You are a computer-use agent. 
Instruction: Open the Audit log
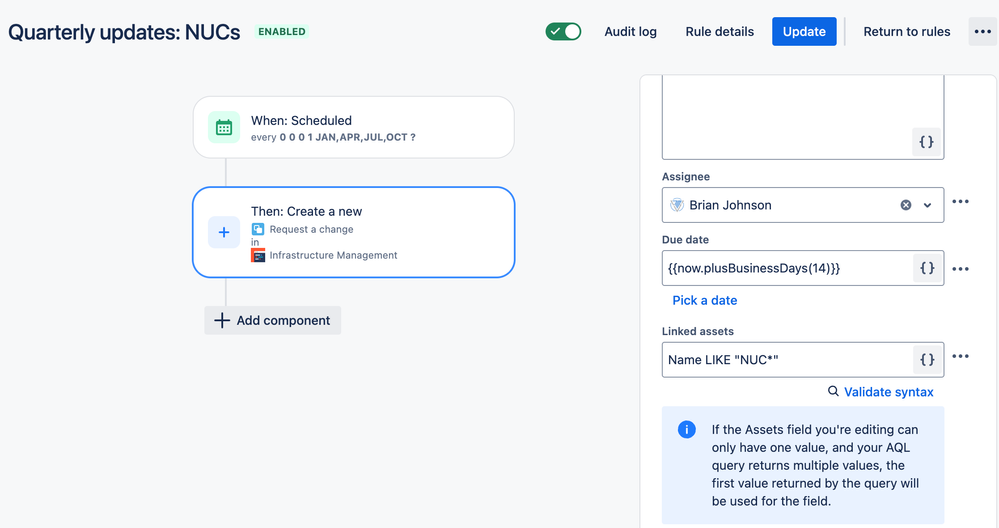click(630, 32)
